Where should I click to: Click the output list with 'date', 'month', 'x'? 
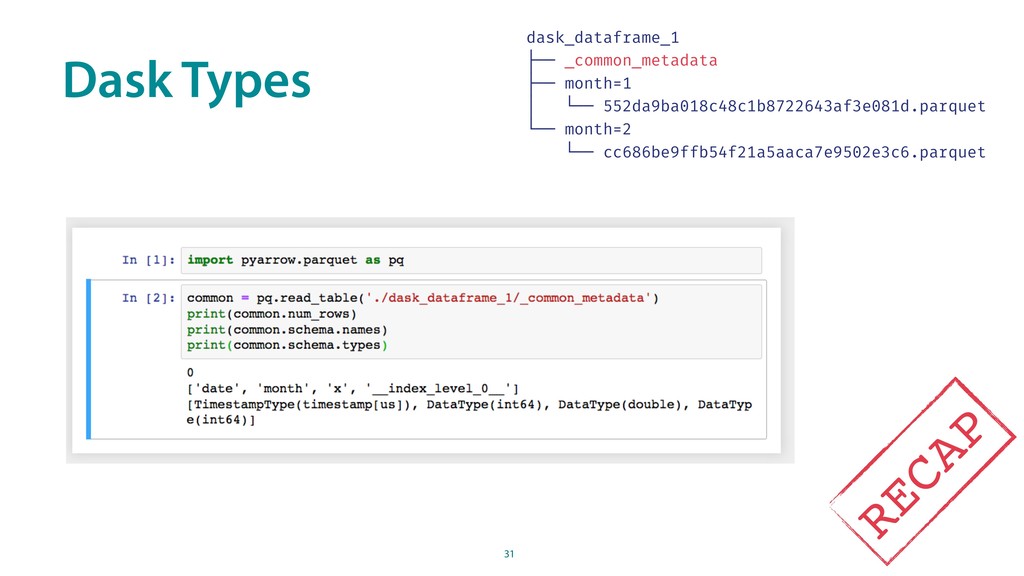click(x=353, y=389)
